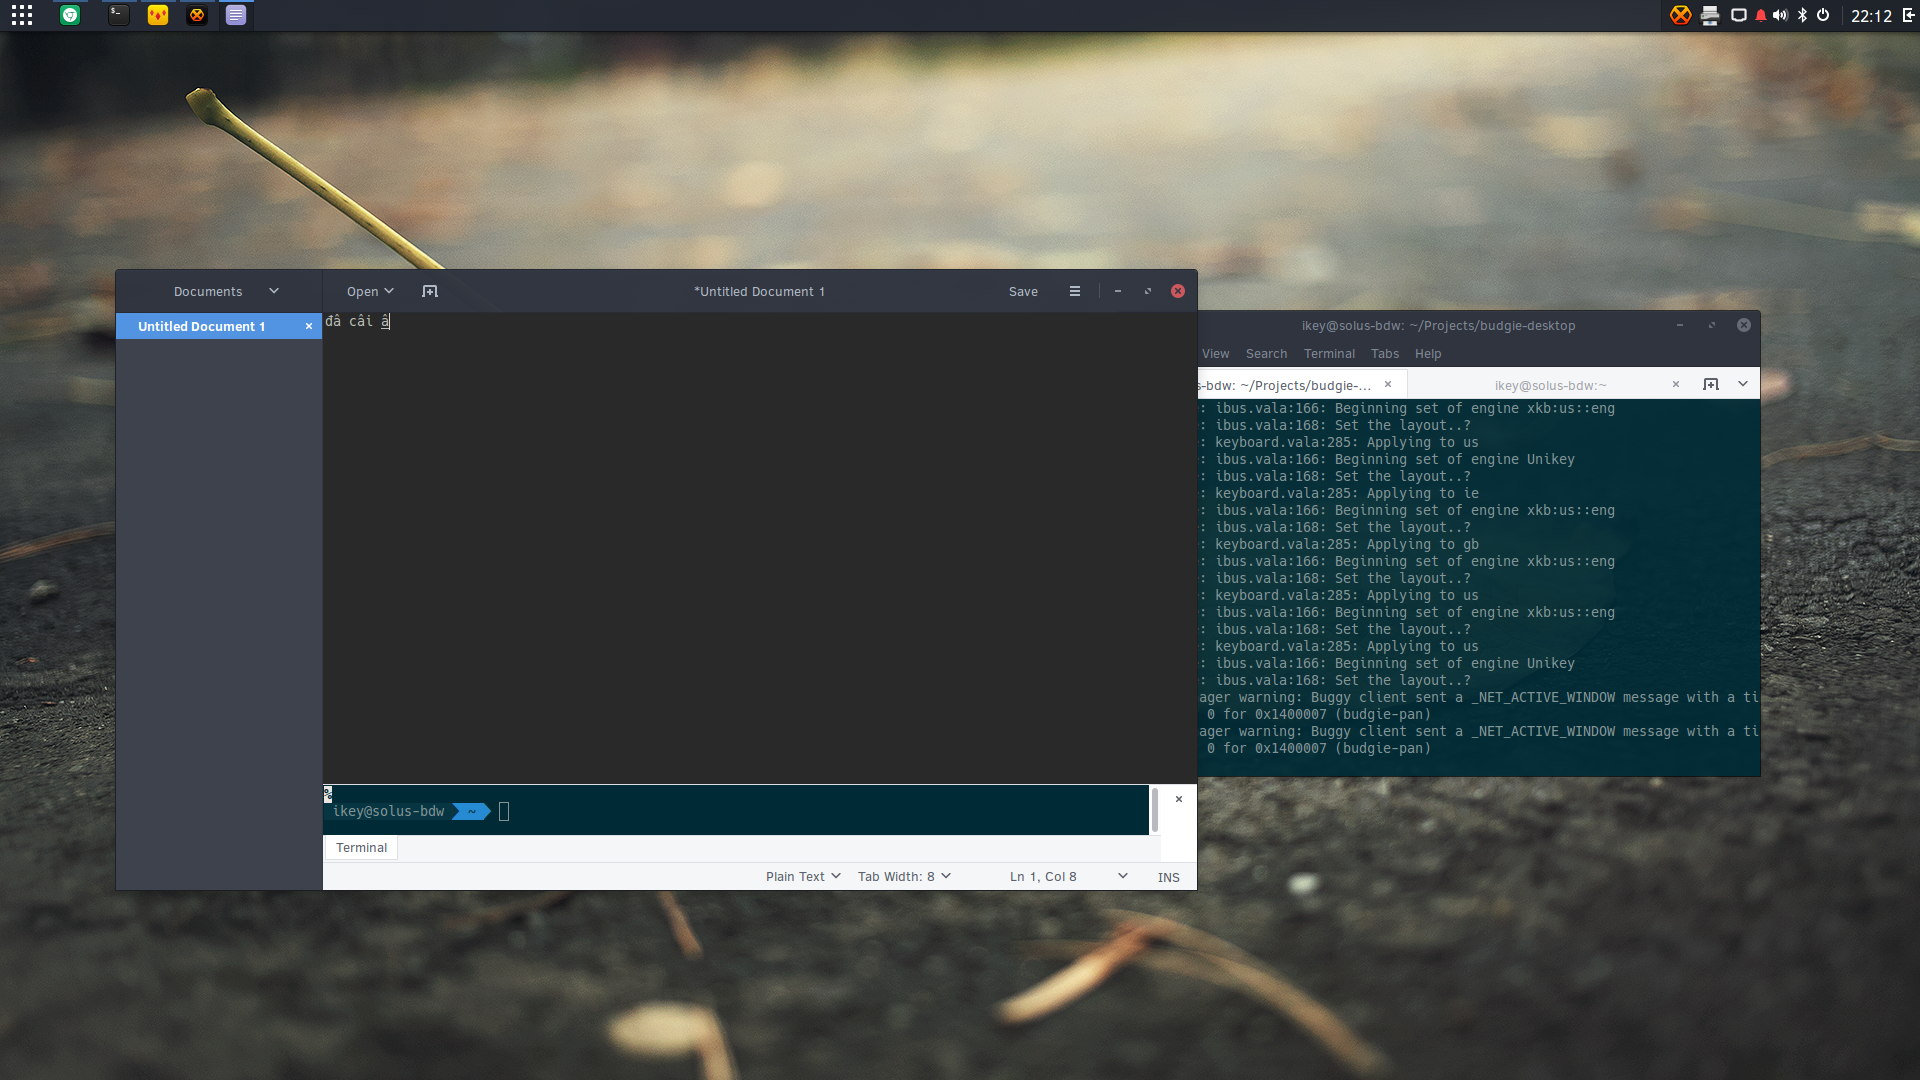The image size is (1920, 1080).
Task: Open the View menu in terminal window
Action: tap(1215, 354)
